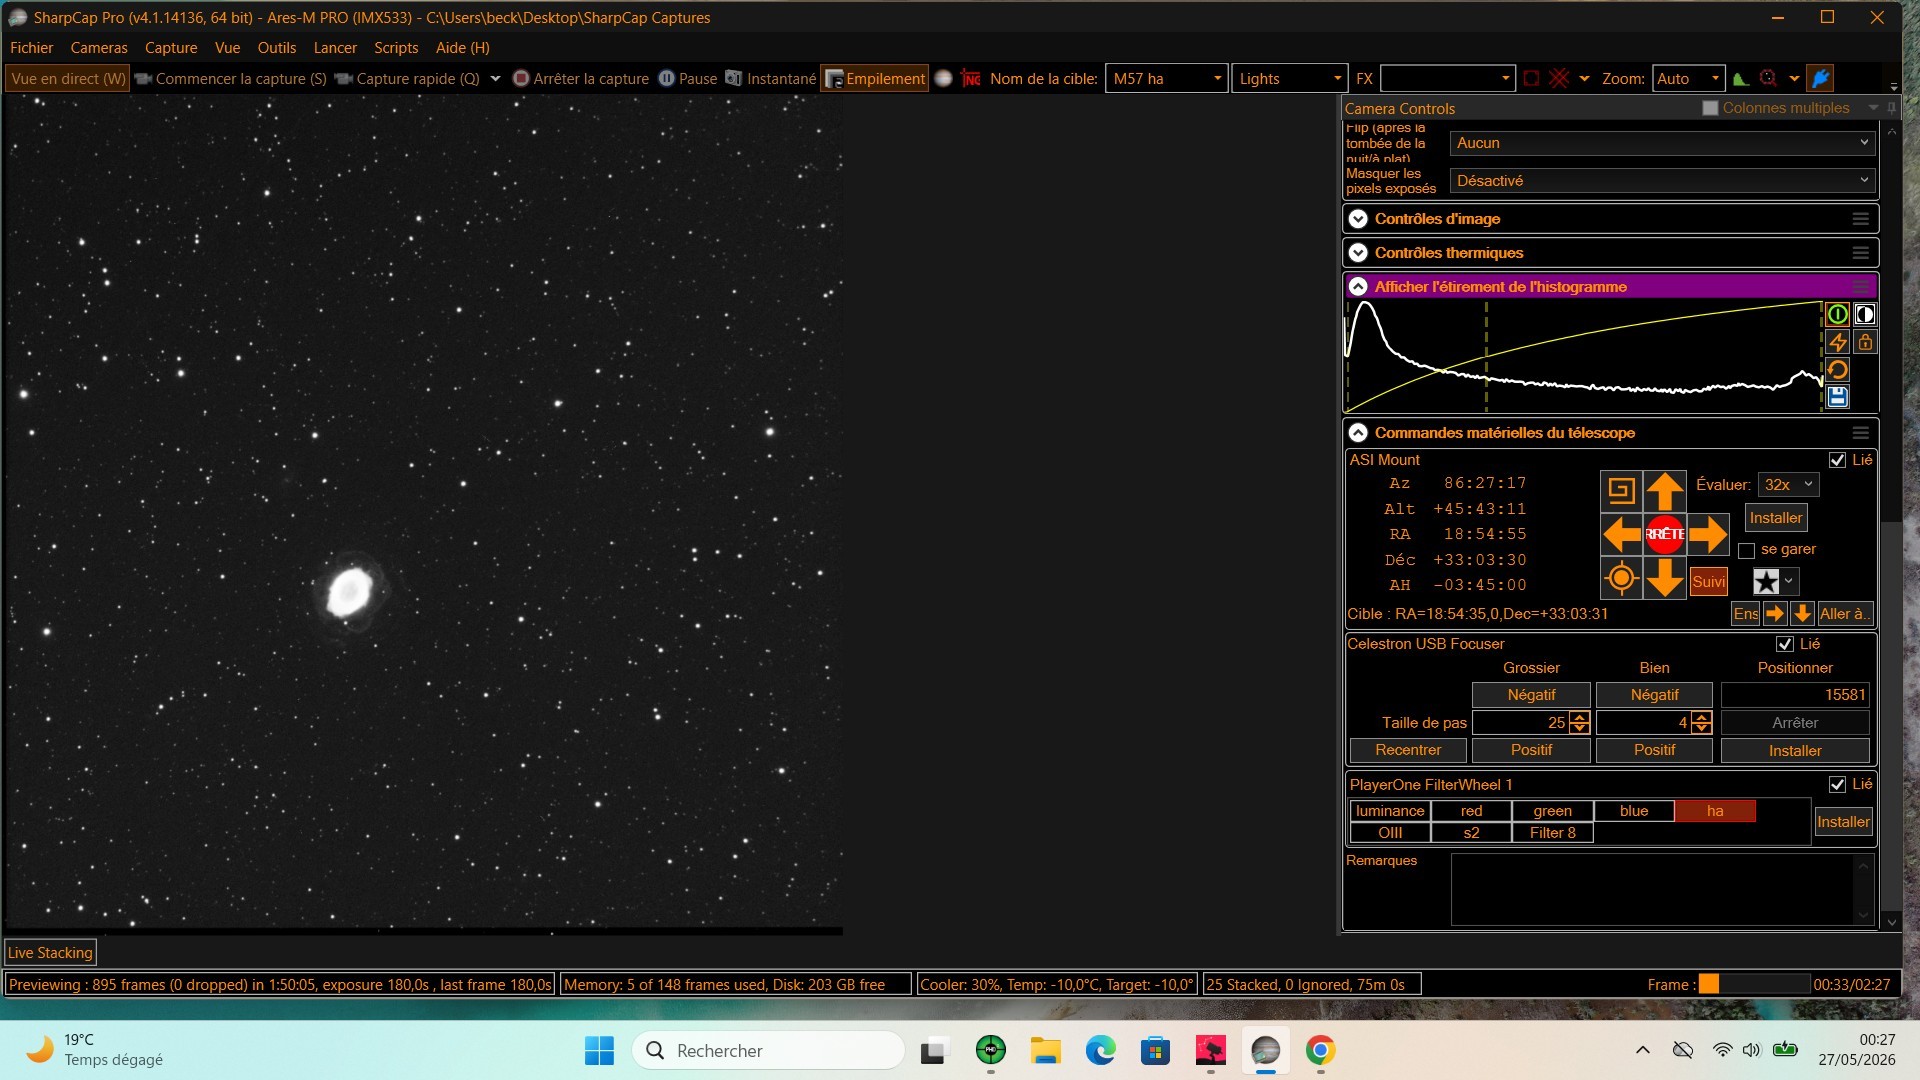The height and width of the screenshot is (1080, 1920).
Task: Toggle the Colonnes multiples checkbox
Action: [x=1710, y=108]
